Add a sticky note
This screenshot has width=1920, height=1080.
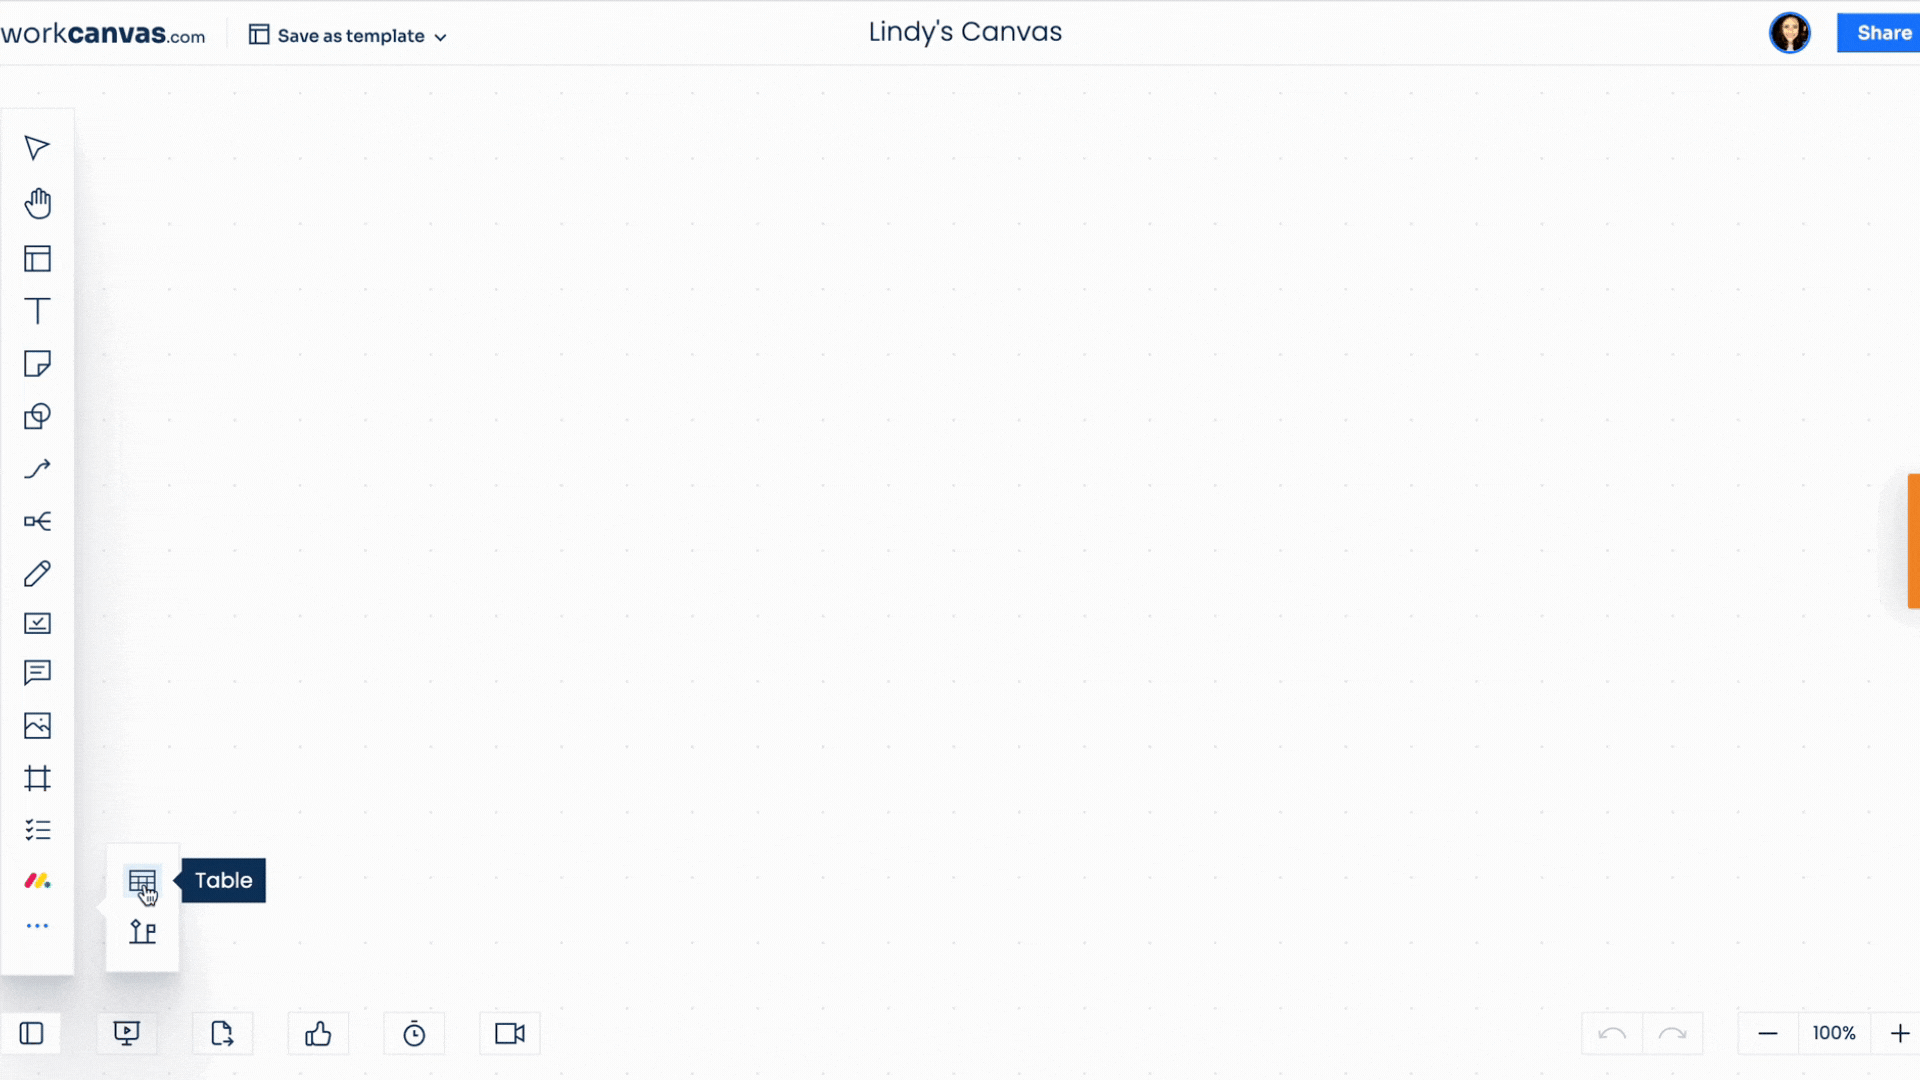(37, 364)
